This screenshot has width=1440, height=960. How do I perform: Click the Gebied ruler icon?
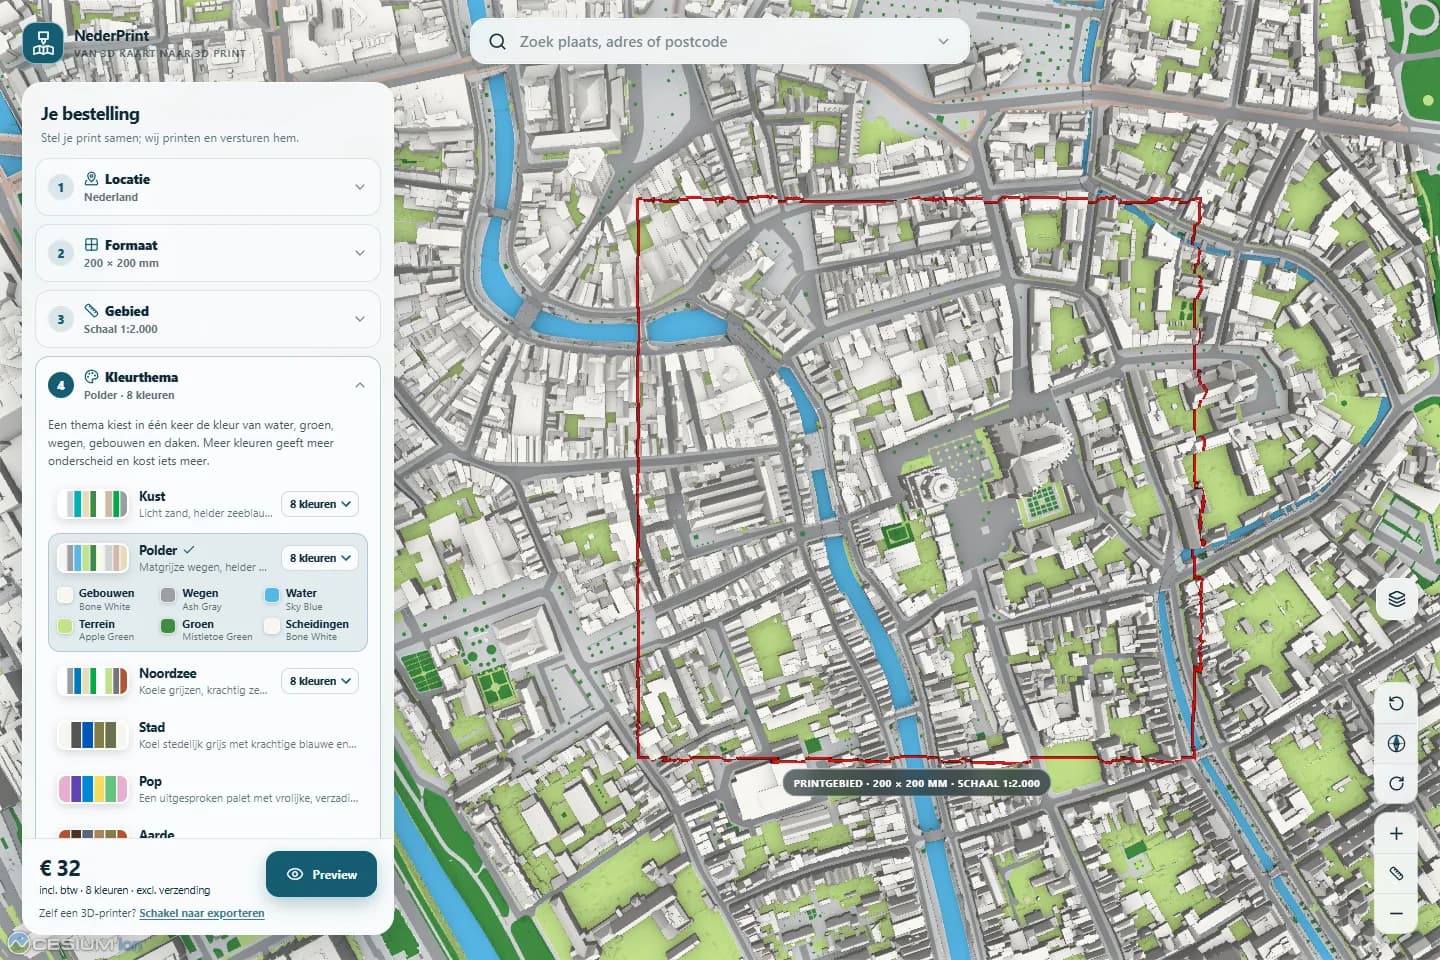pyautogui.click(x=91, y=311)
